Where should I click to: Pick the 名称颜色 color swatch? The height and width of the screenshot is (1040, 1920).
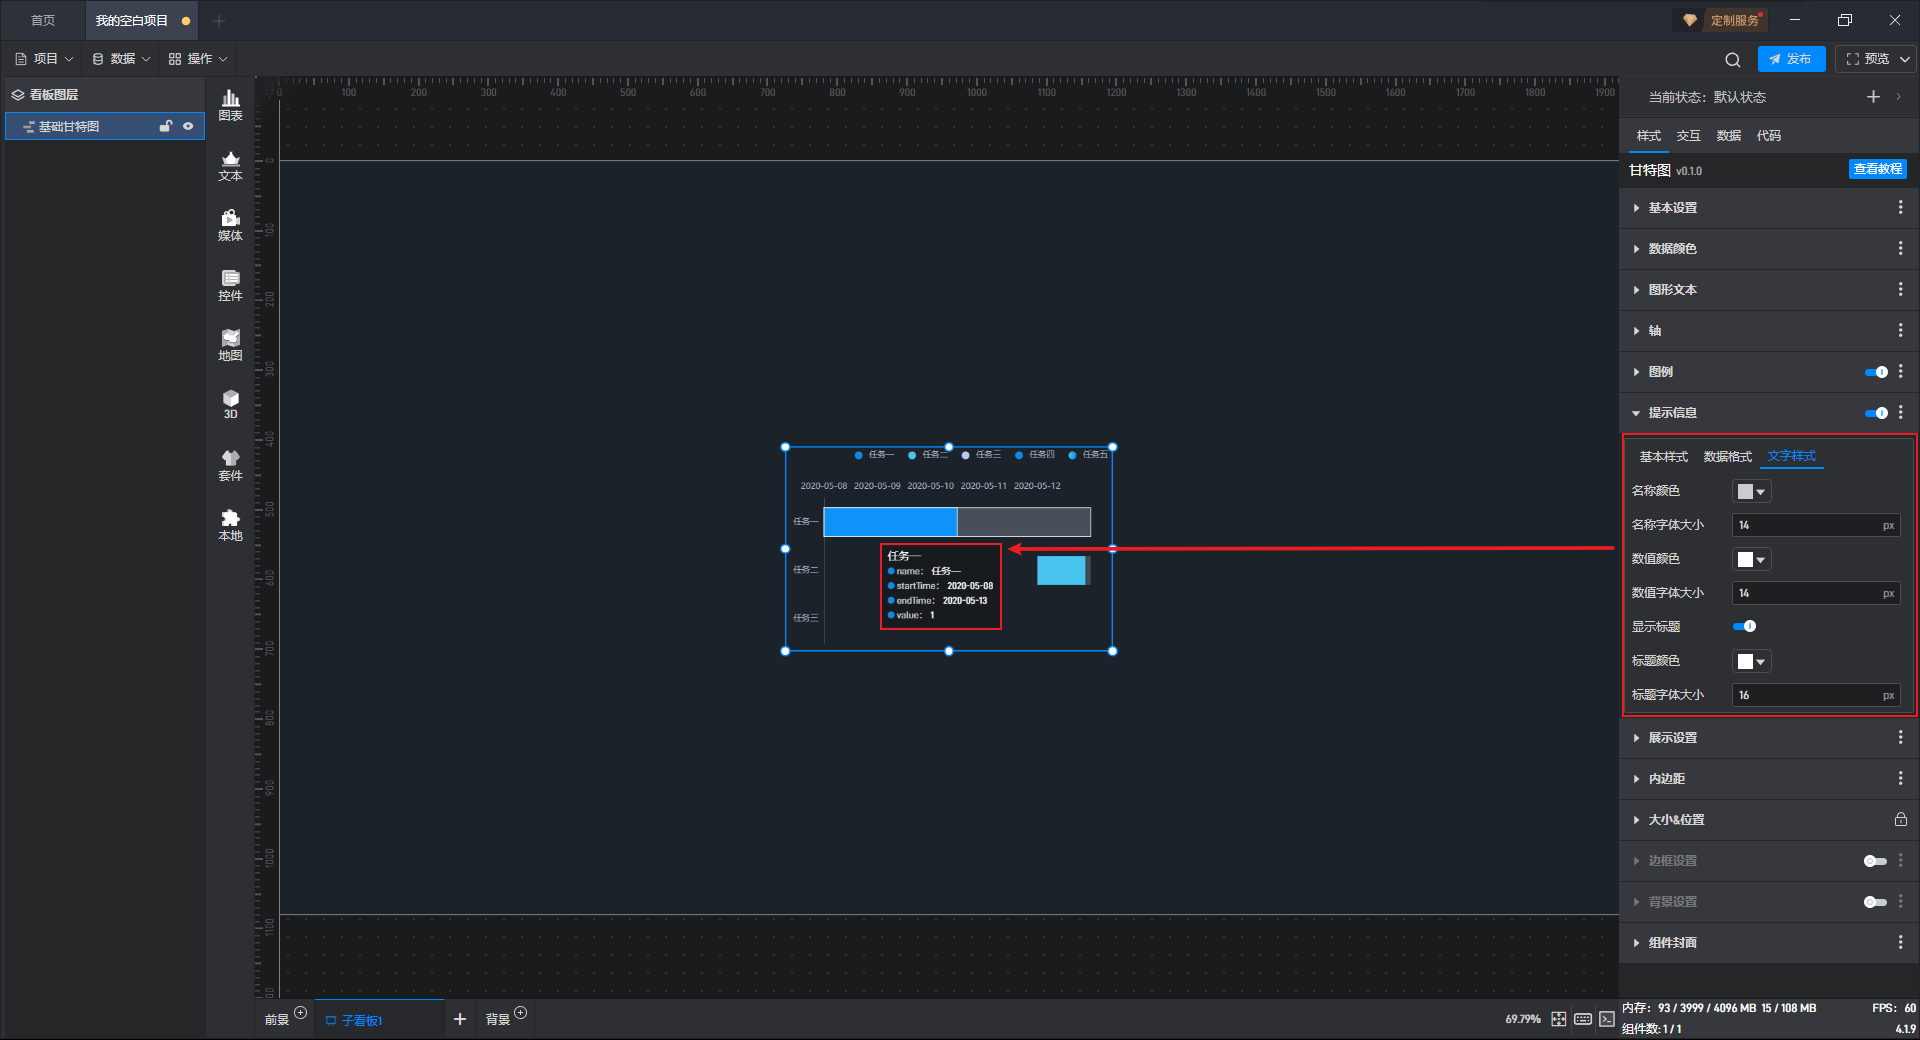[x=1752, y=491]
